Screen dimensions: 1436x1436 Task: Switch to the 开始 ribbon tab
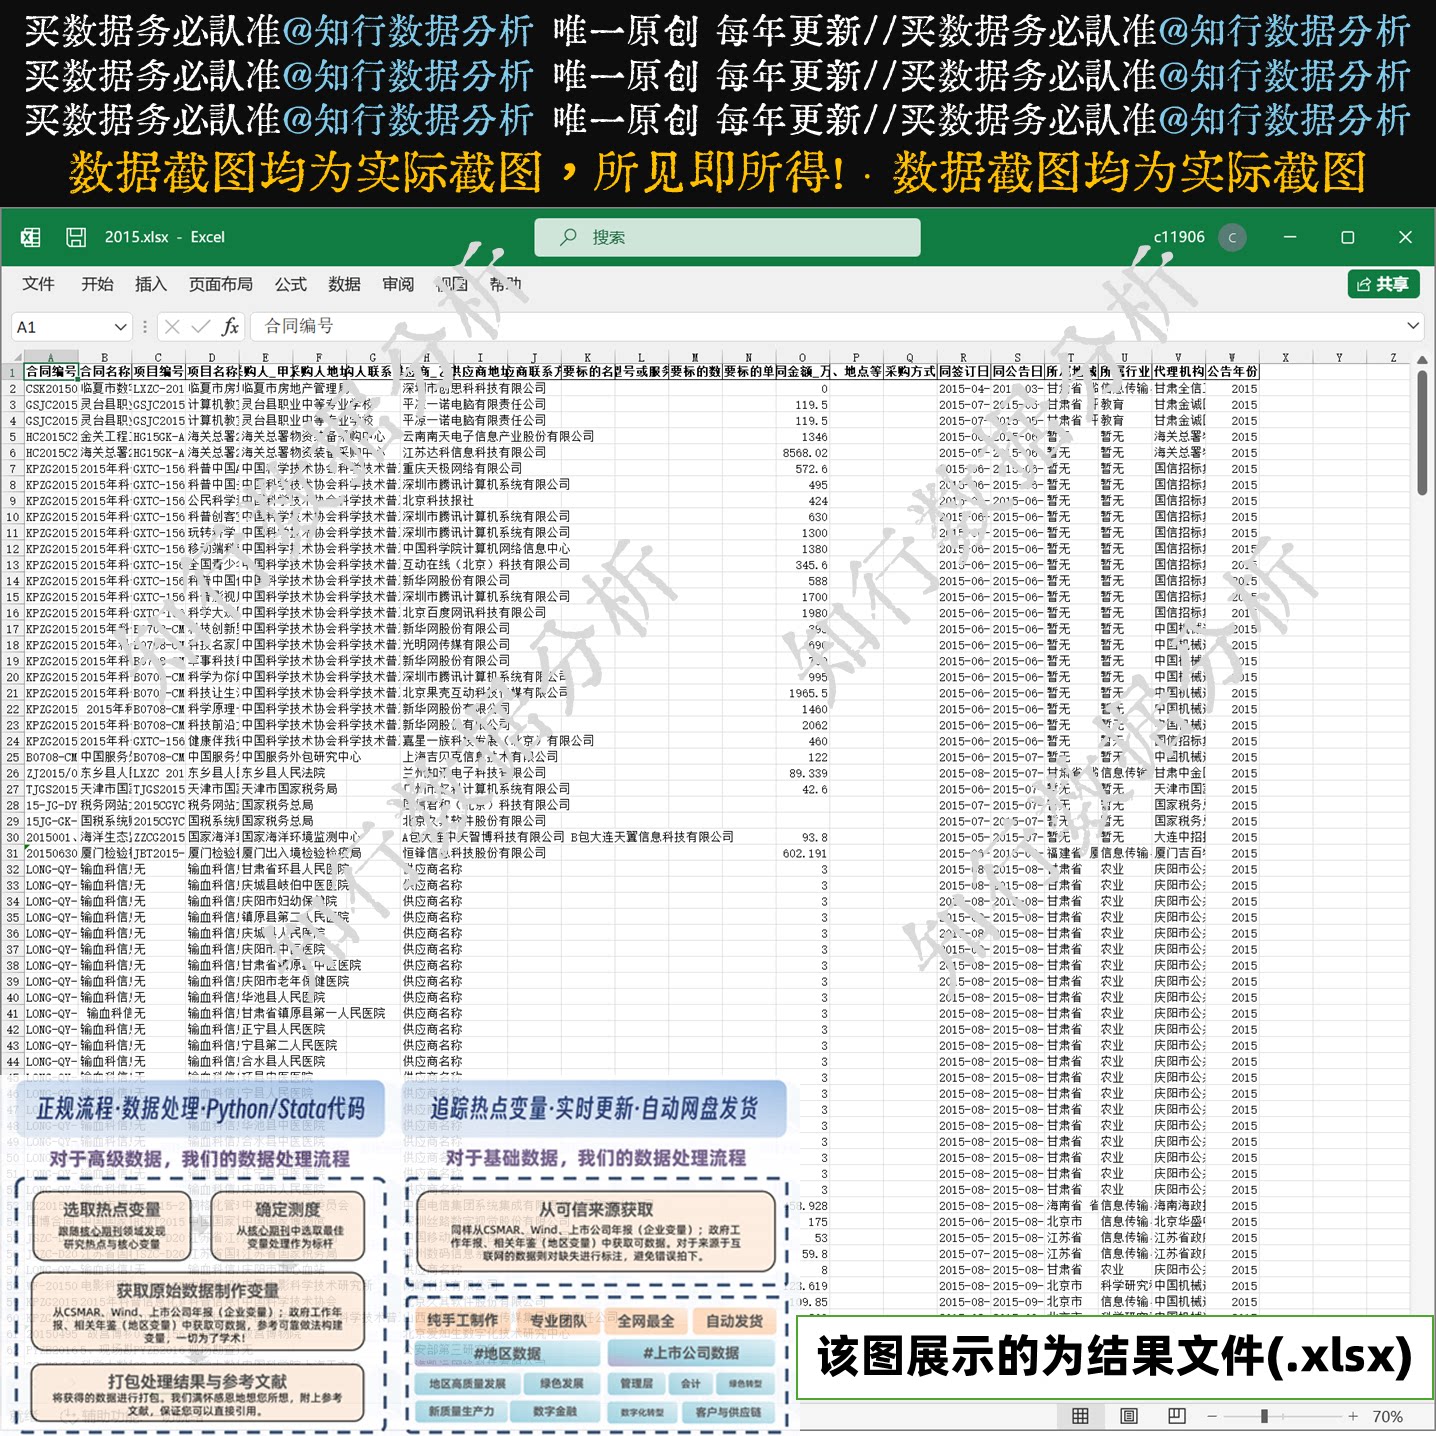click(x=97, y=284)
